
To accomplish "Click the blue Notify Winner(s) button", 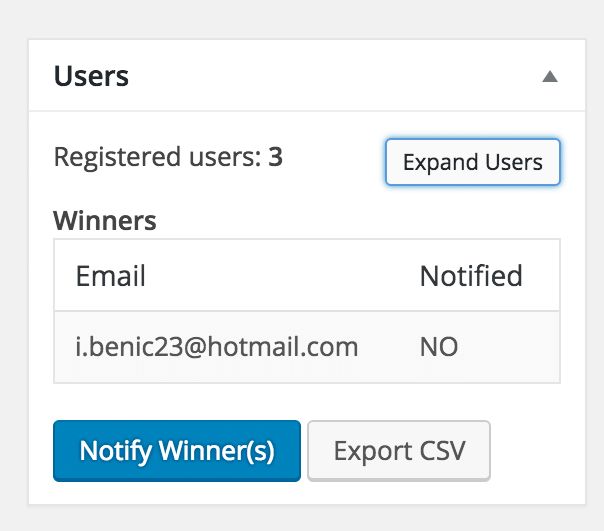I will coord(177,450).
